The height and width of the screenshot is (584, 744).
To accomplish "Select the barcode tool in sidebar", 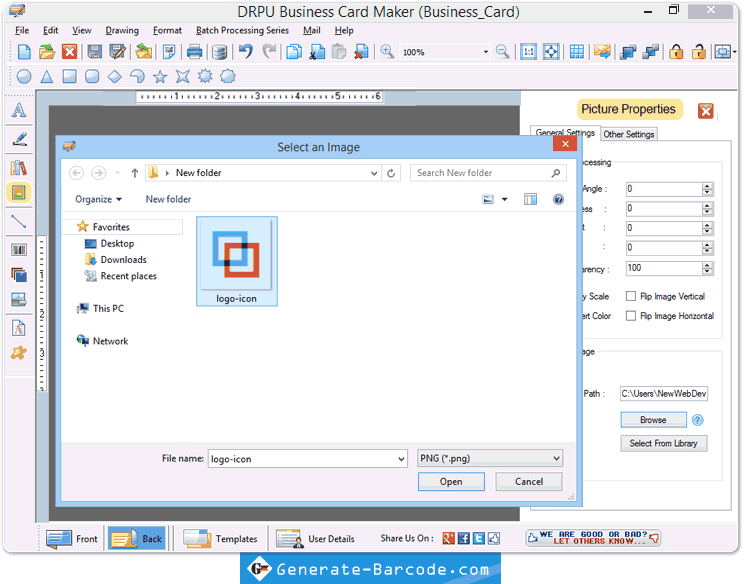I will pos(19,250).
